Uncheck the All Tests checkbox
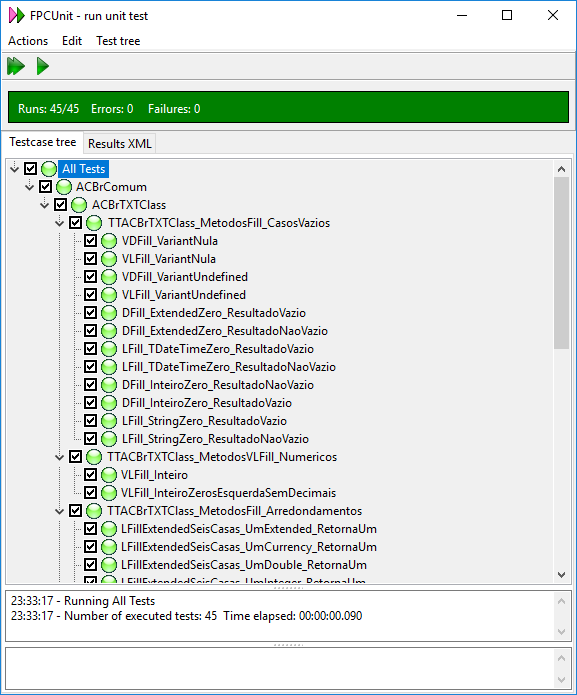The width and height of the screenshot is (577, 695). pyautogui.click(x=30, y=169)
